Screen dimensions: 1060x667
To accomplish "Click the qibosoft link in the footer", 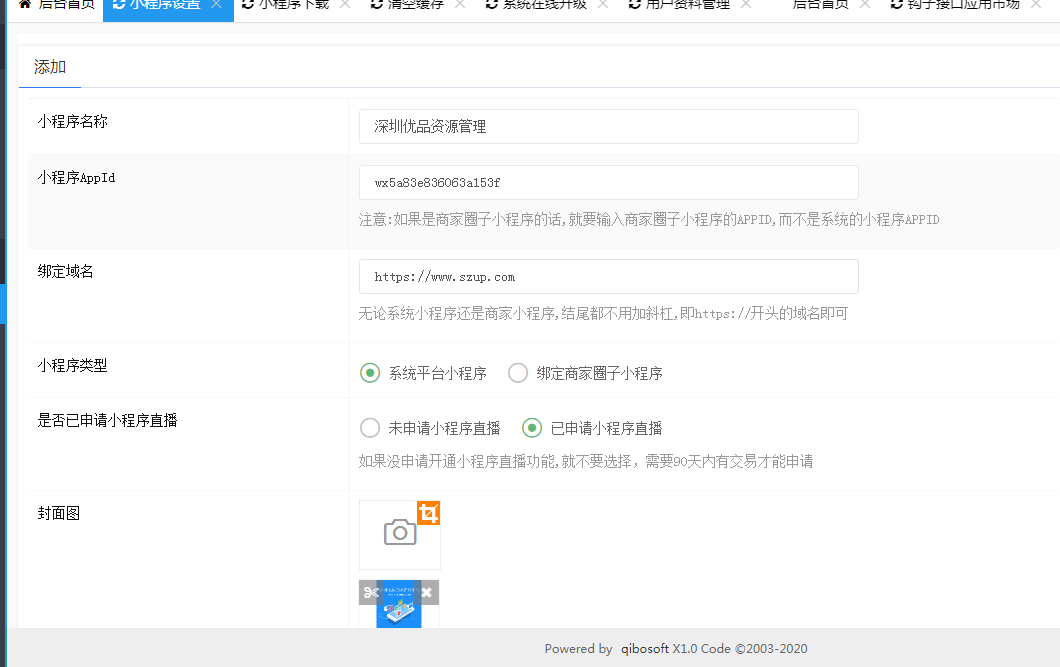I will pos(645,648).
